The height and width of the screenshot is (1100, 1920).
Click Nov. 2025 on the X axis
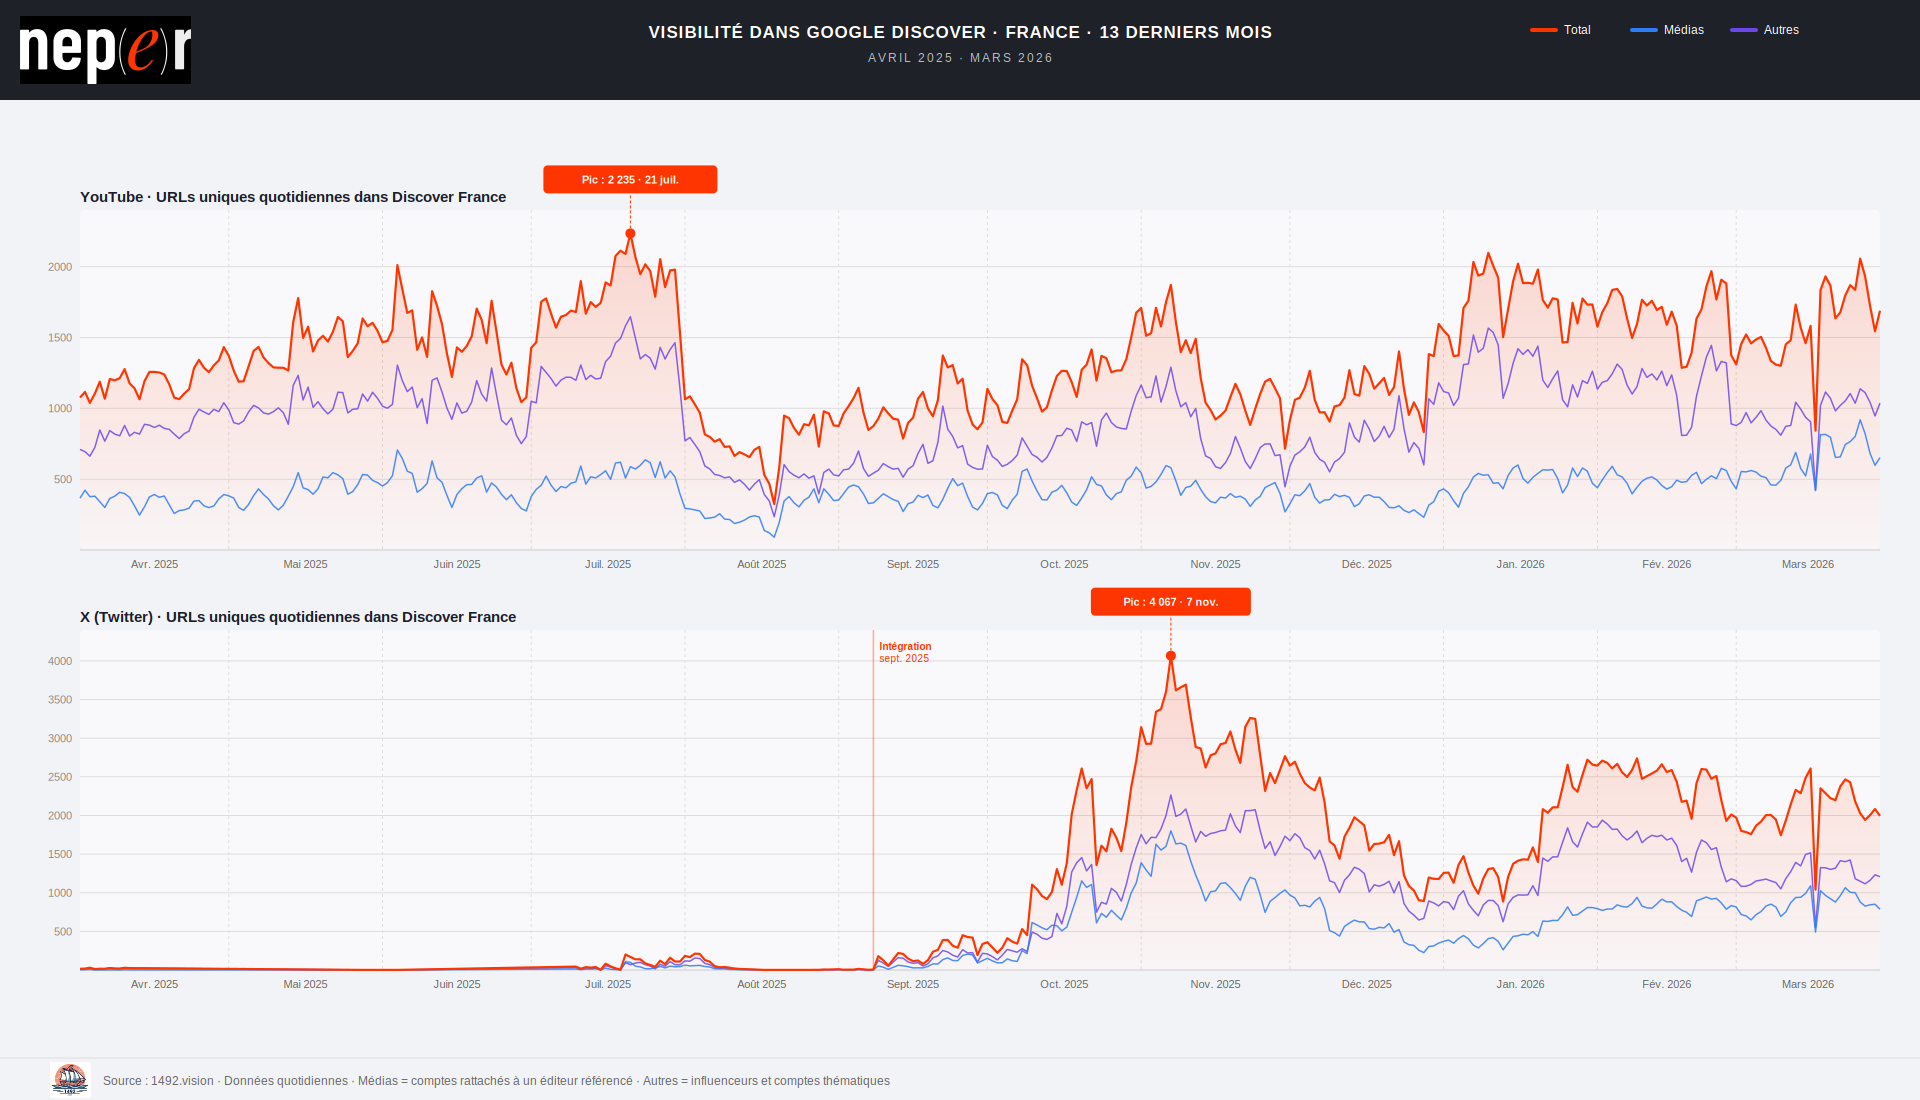[x=1215, y=984]
